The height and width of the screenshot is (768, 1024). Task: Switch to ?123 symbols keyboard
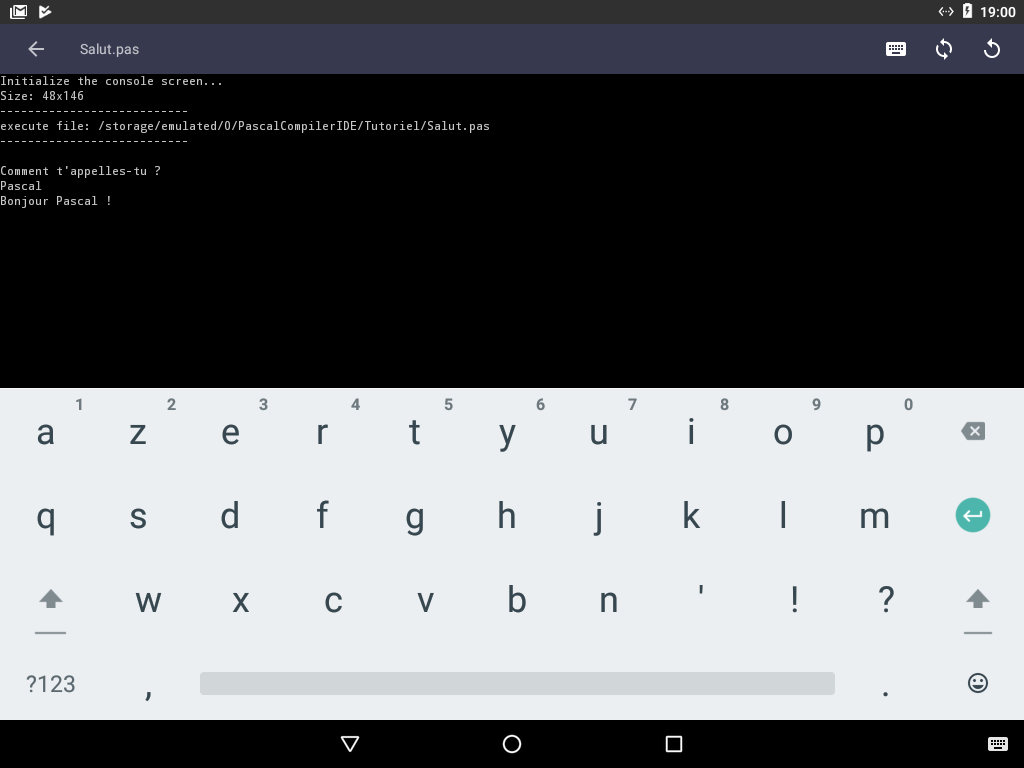50,684
